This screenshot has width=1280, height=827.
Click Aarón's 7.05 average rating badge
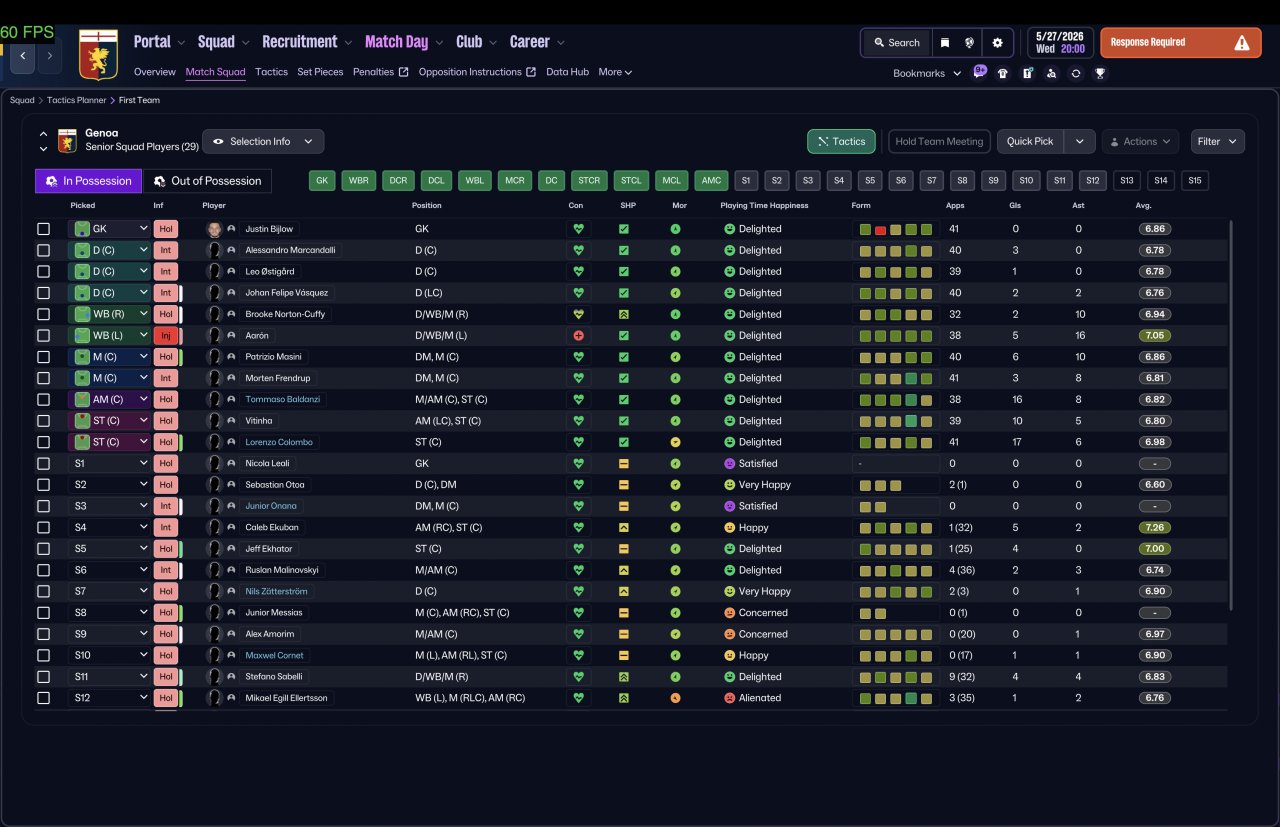click(x=1156, y=336)
